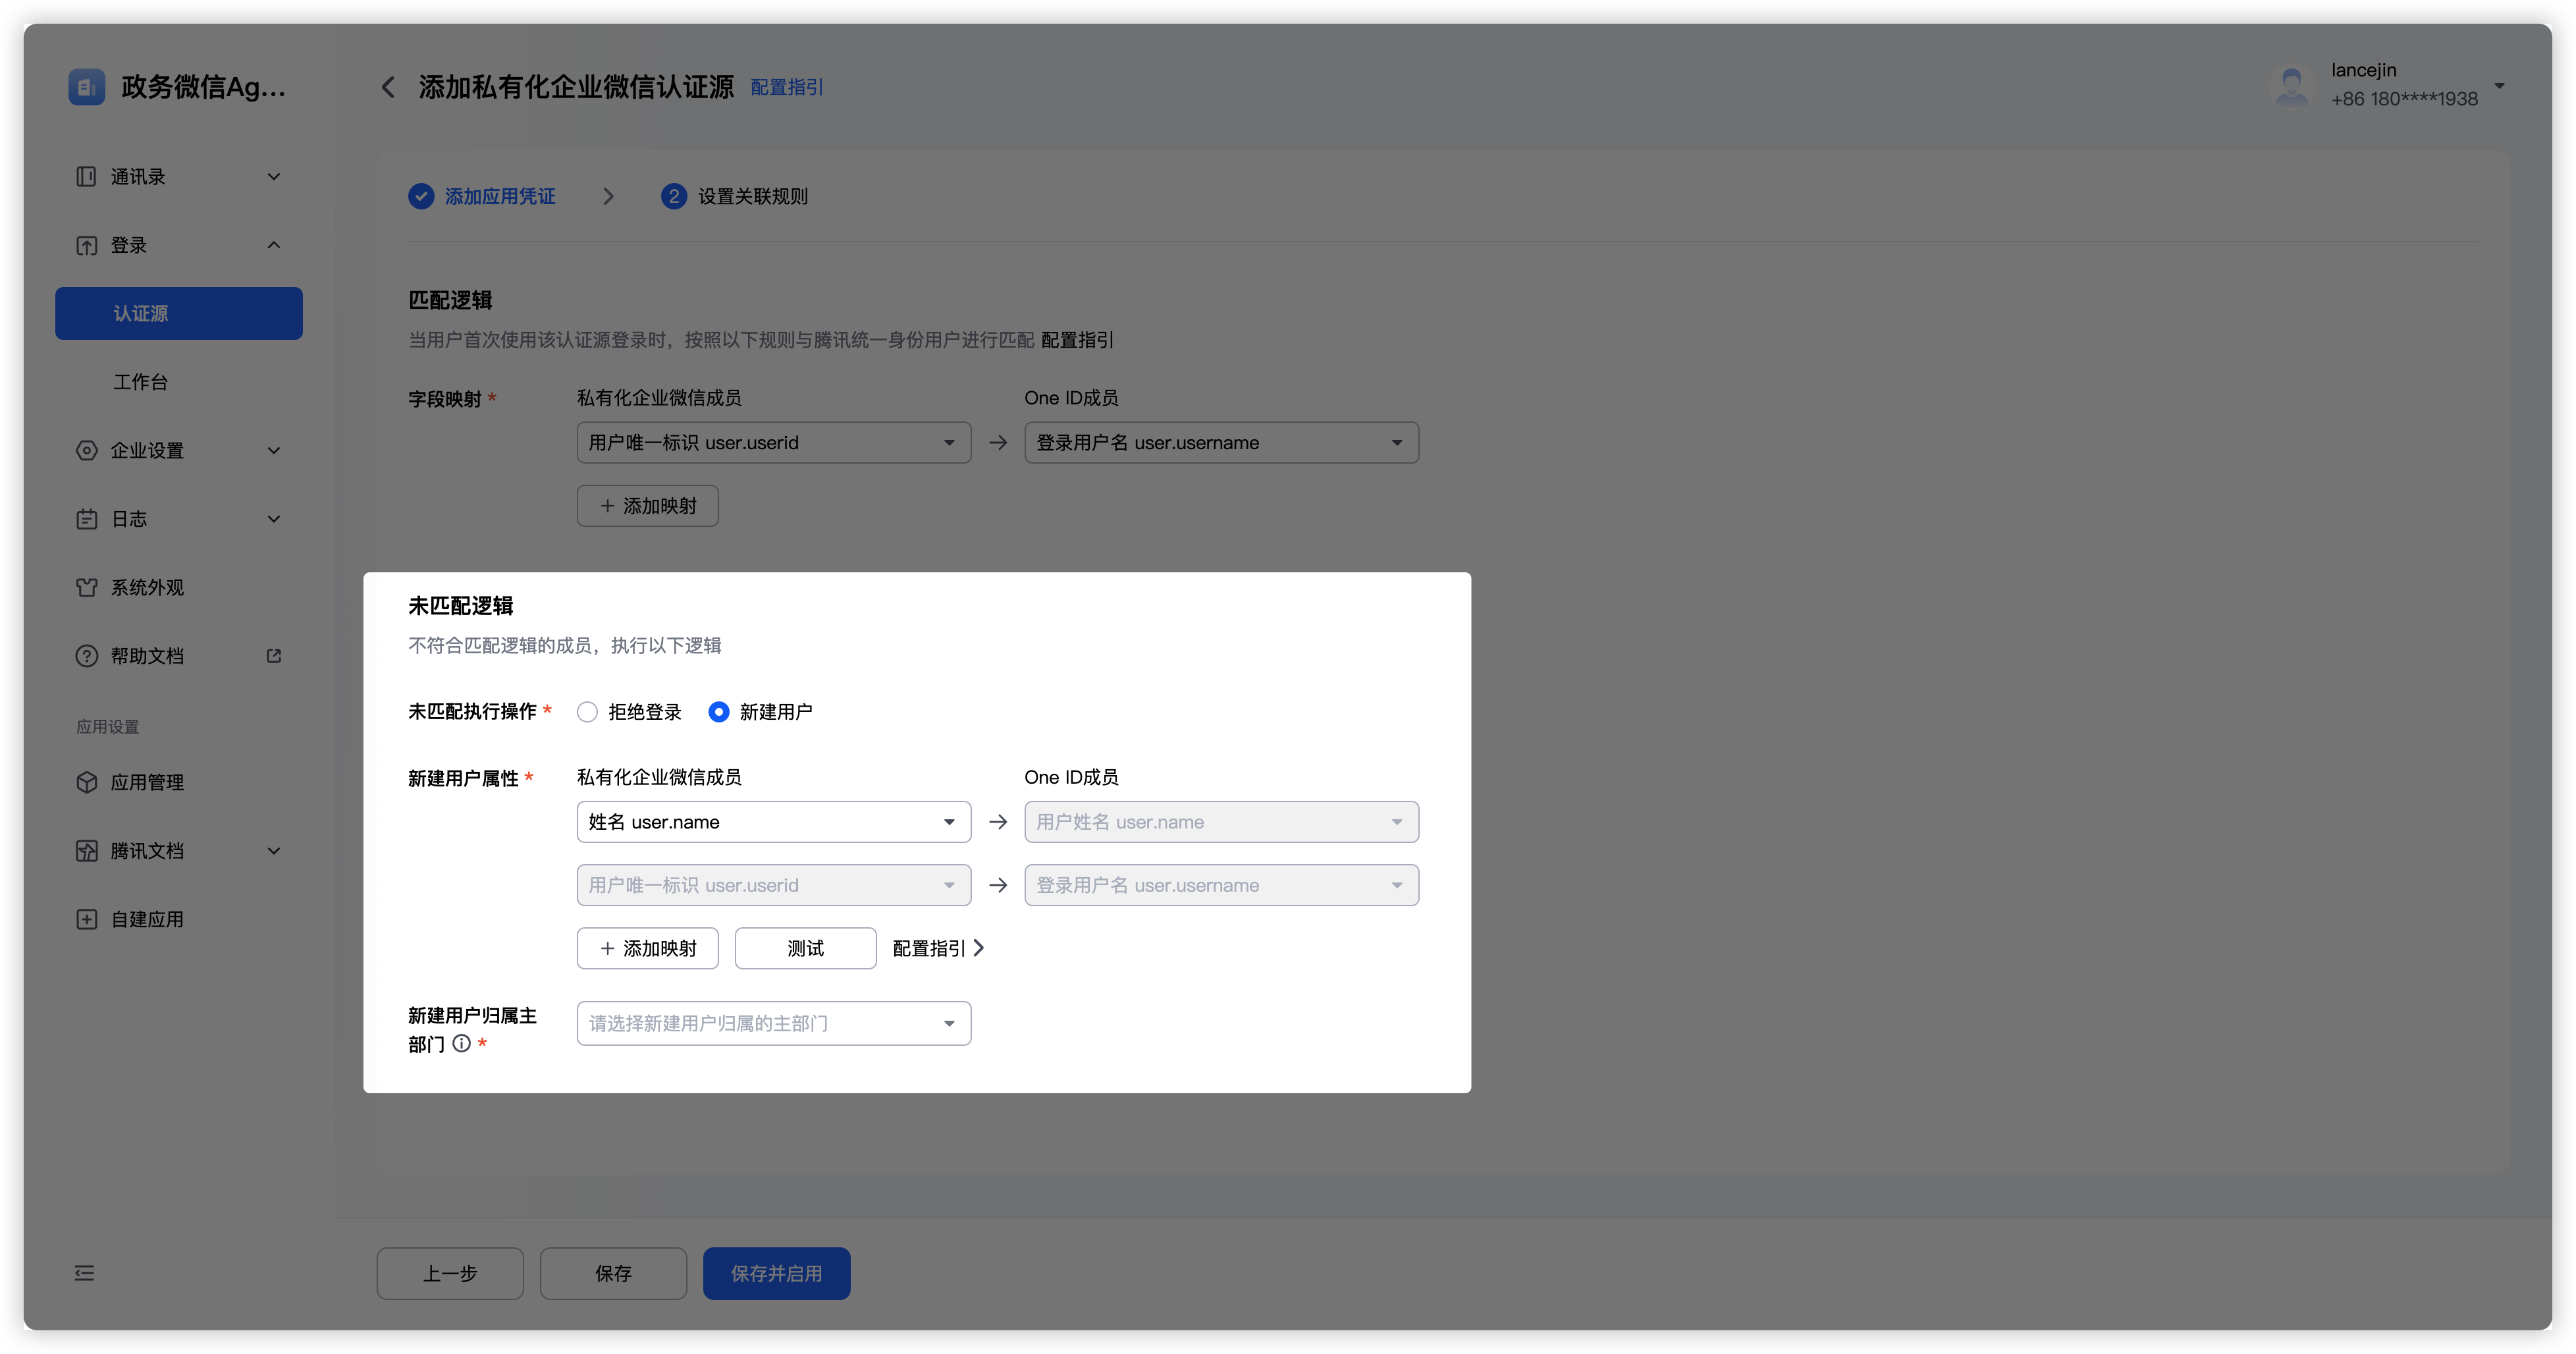2576x1354 pixels.
Task: Open the account menu arrow next to lancejin
Action: [x=2499, y=86]
